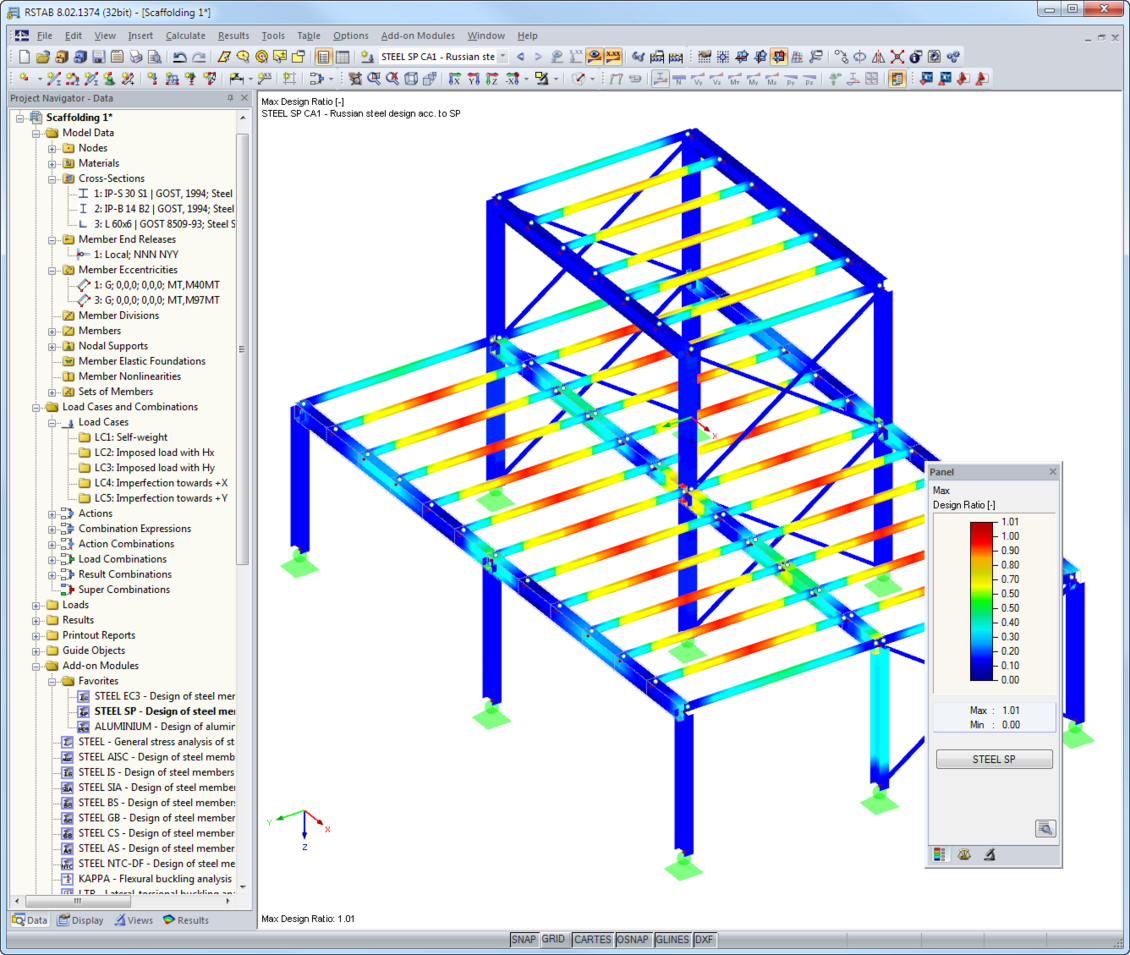Open the factors (scale) tab in Panel
Screen dimensions: 1130x955
pyautogui.click(x=964, y=855)
